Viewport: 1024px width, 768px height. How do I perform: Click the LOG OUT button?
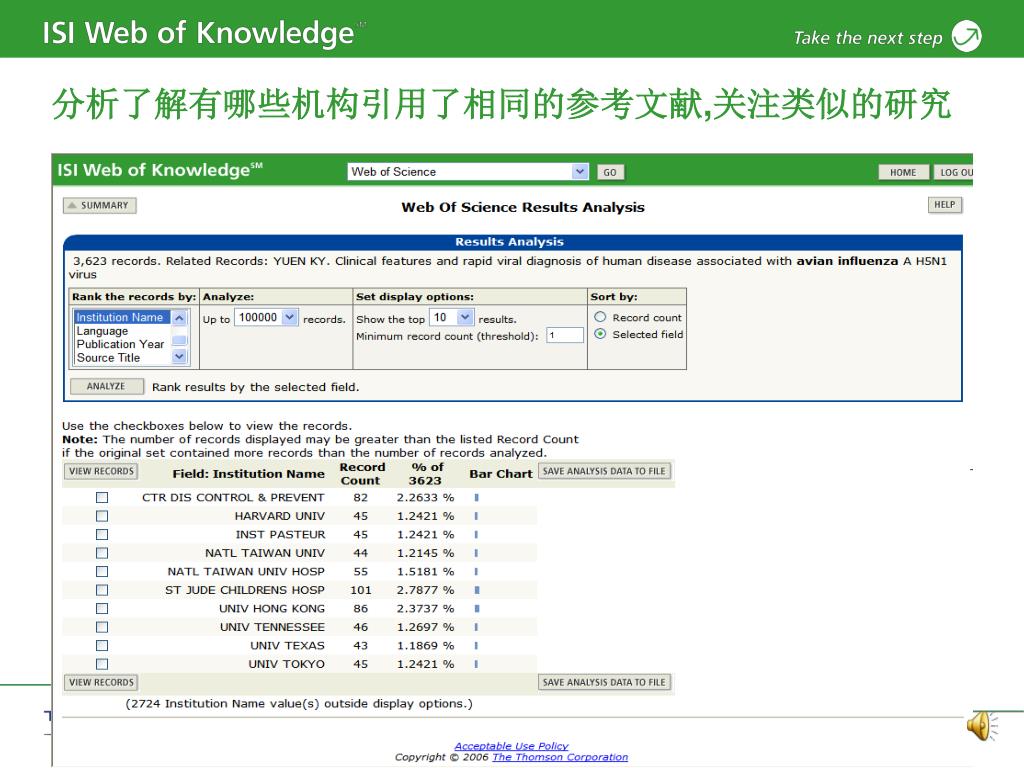tap(953, 172)
